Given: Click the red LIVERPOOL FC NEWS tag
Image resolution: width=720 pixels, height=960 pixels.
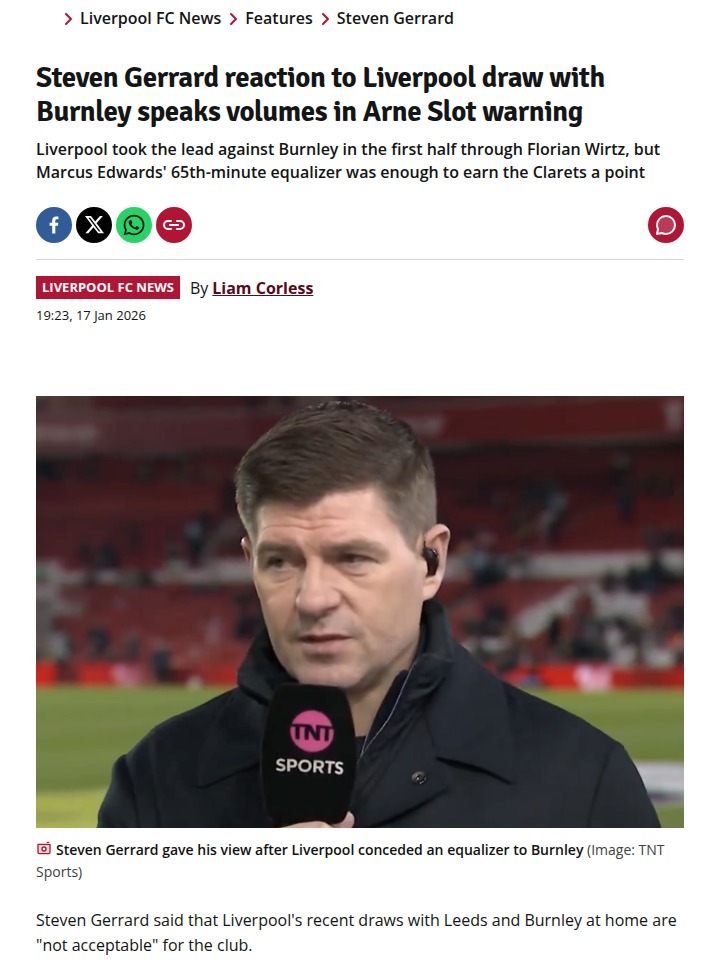Looking at the screenshot, I should [x=108, y=288].
